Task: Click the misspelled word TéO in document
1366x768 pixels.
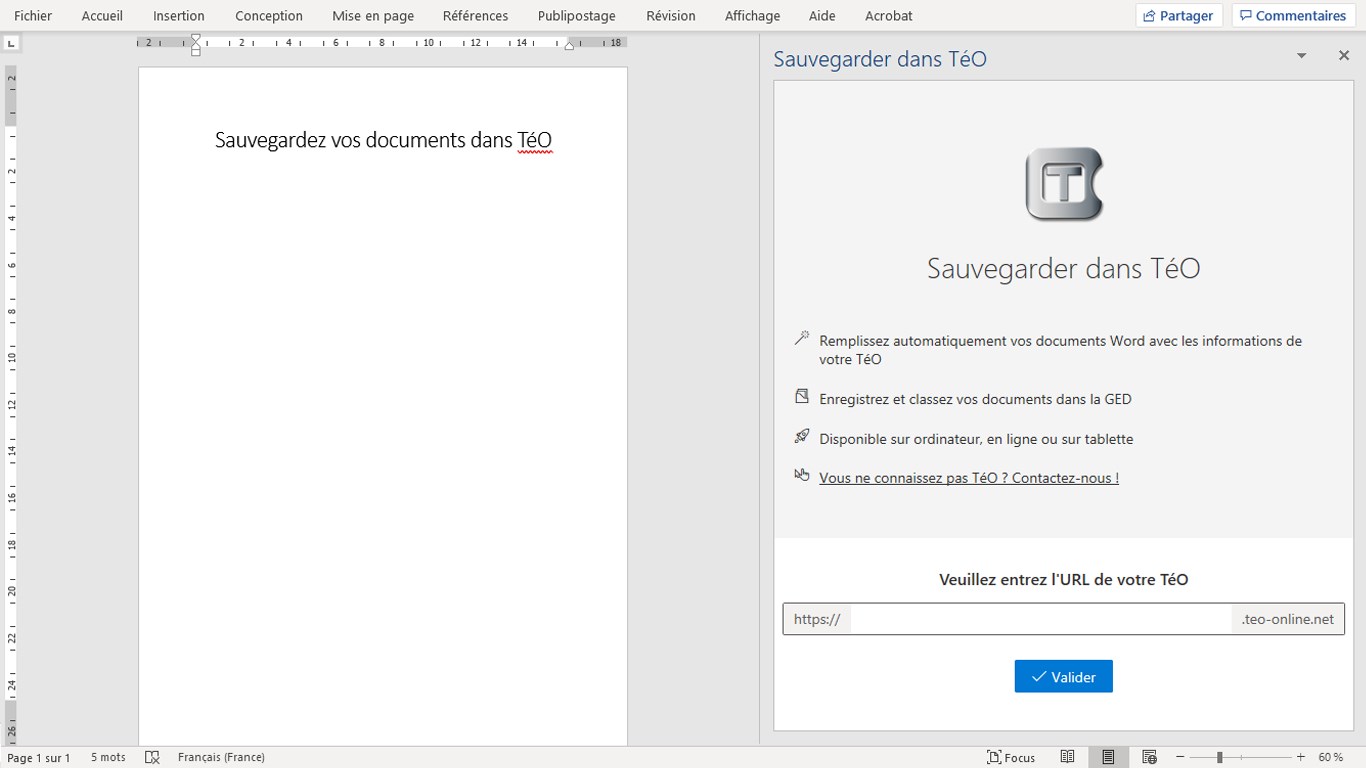Action: pos(534,140)
